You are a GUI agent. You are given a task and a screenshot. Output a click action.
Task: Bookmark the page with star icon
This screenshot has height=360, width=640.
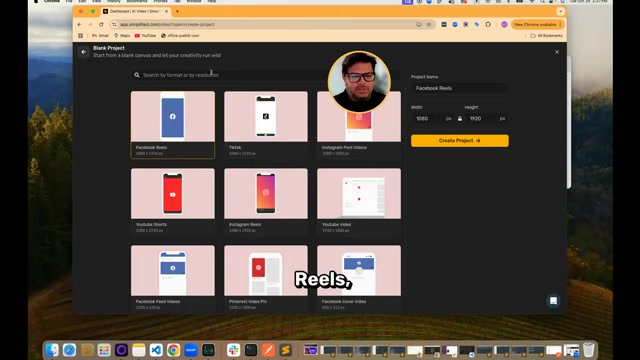pos(429,24)
